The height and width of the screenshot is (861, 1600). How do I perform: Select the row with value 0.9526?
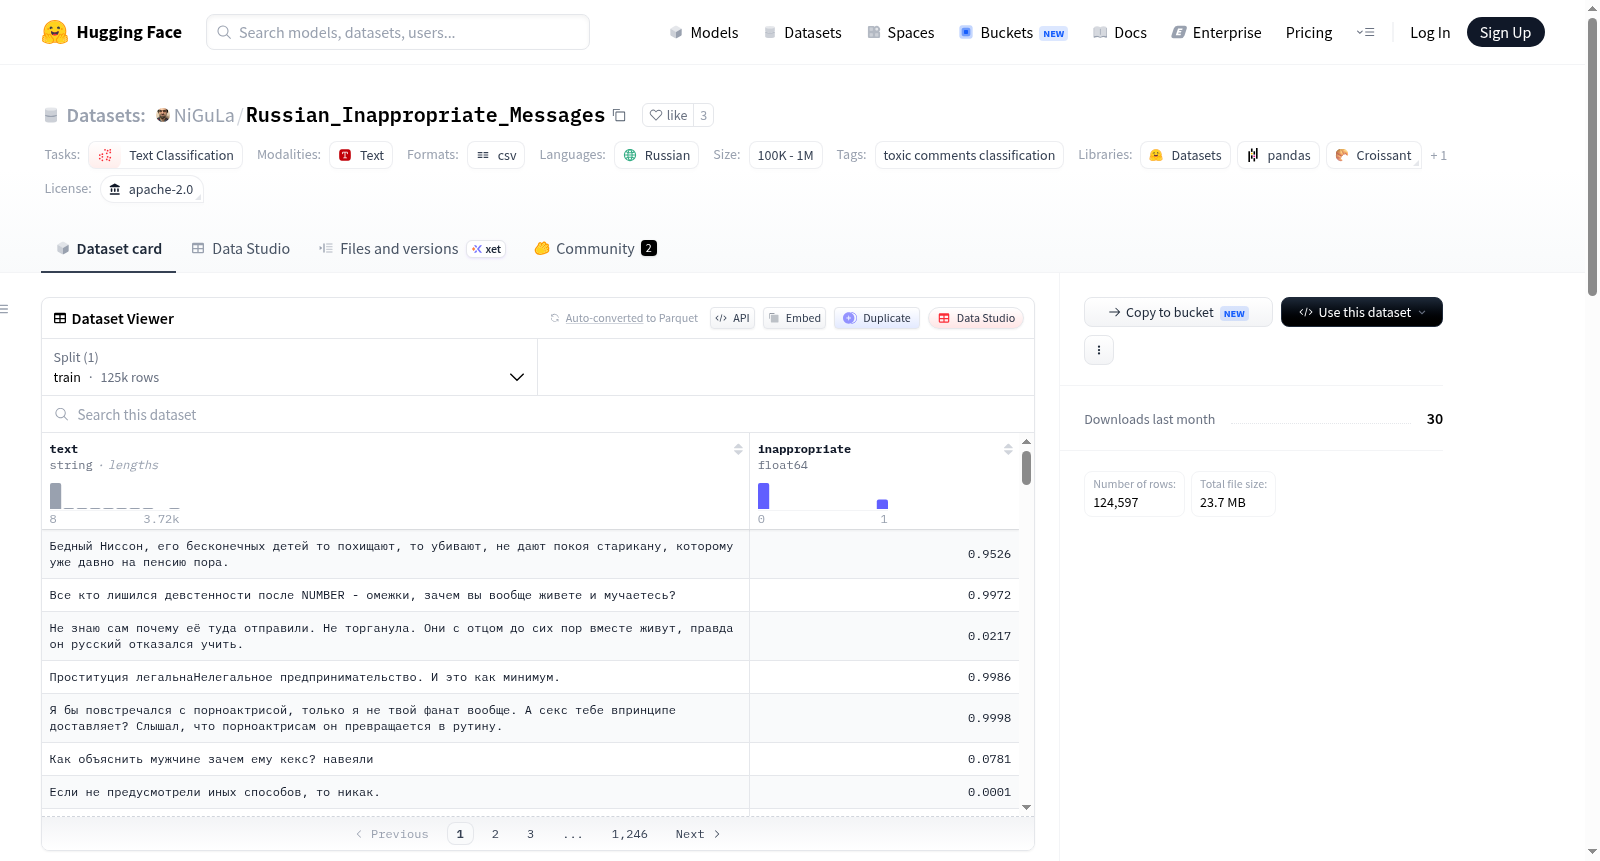530,554
